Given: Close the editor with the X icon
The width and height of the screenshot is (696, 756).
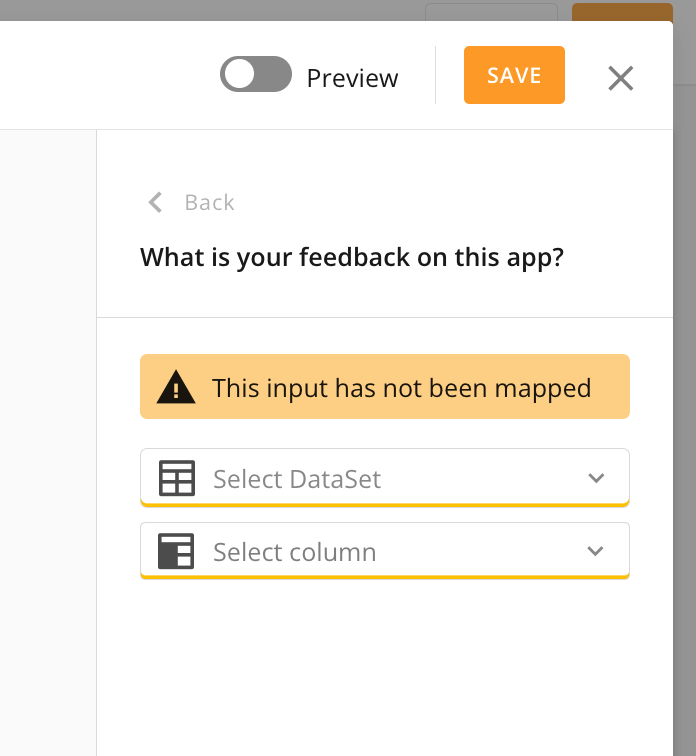Looking at the screenshot, I should point(621,78).
